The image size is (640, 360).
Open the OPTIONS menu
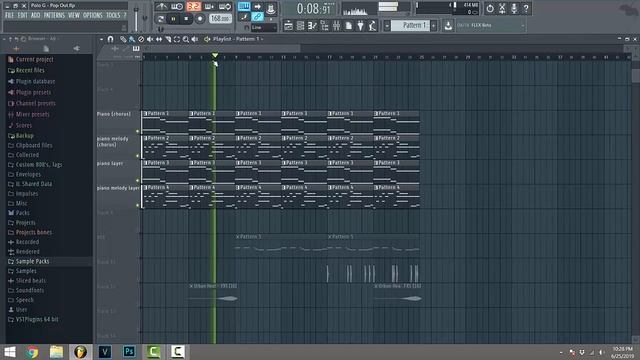[93, 16]
